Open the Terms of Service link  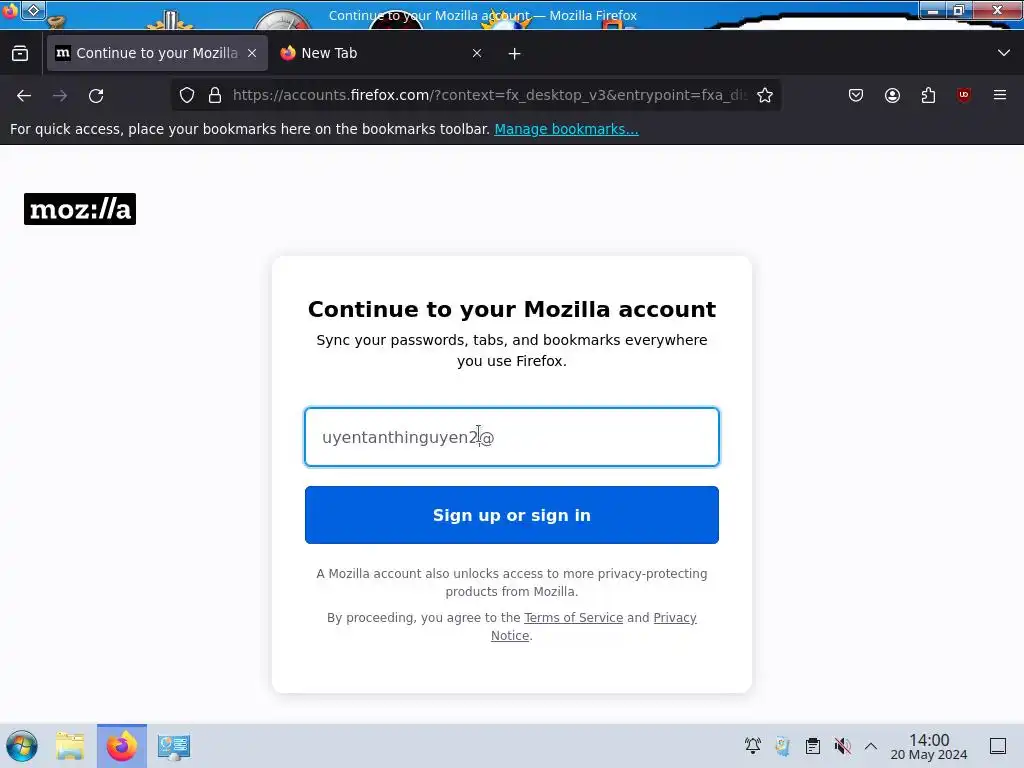573,618
